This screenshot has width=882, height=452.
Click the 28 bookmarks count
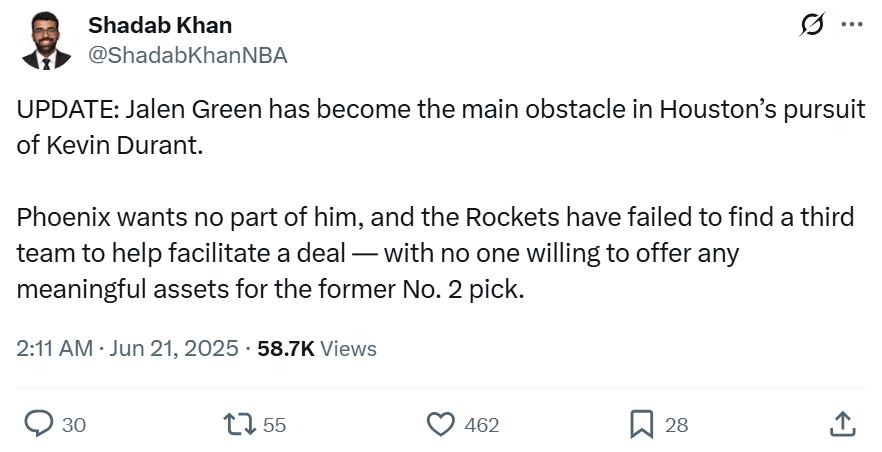[x=677, y=425]
